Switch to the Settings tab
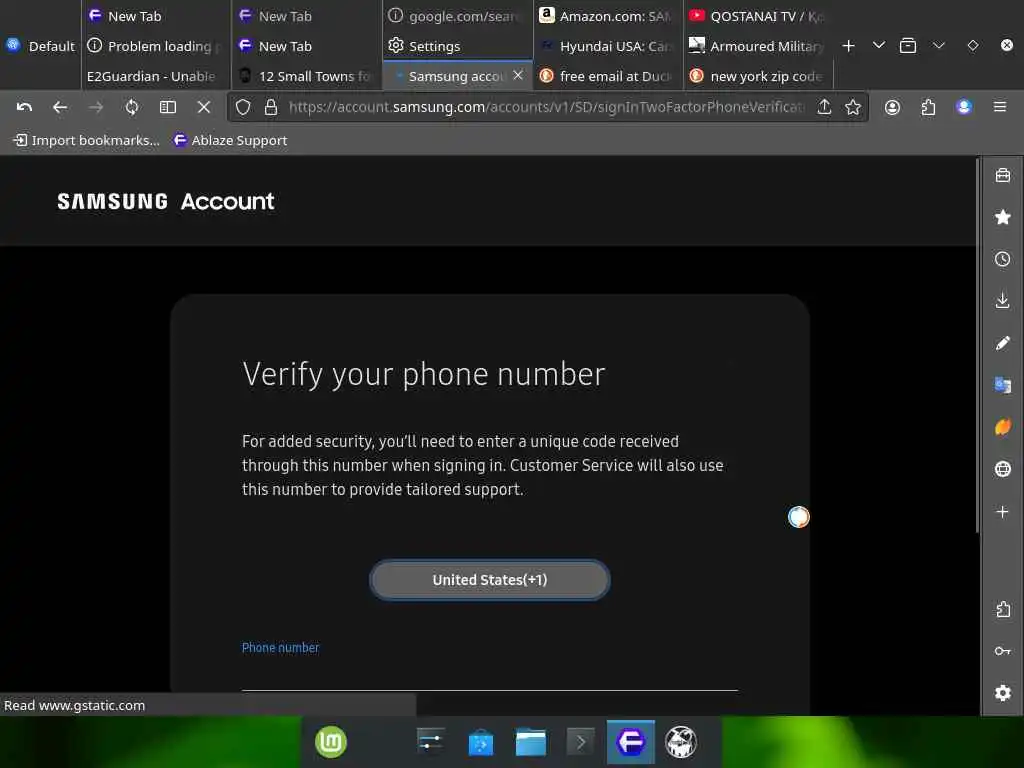Screen dimensions: 1024x768 tap(457, 46)
